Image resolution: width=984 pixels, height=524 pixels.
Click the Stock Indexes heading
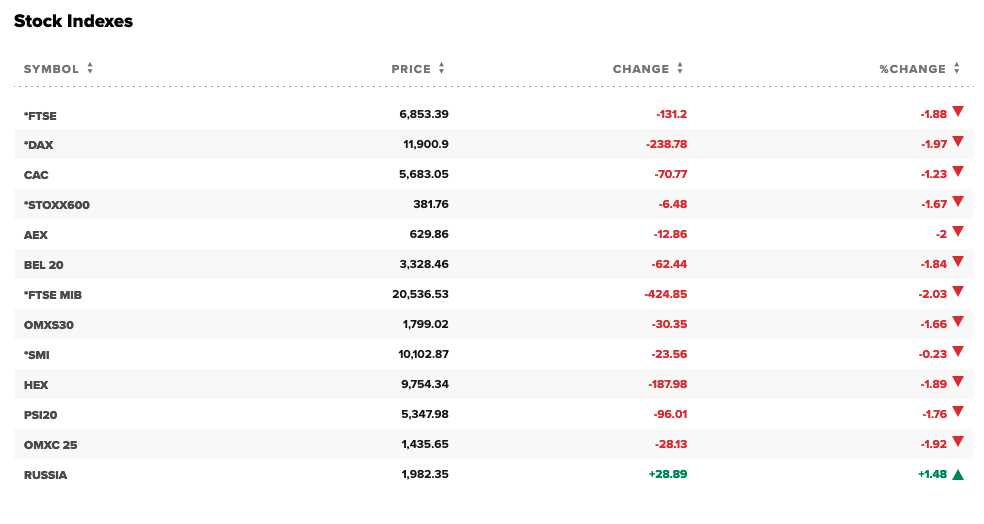(73, 21)
